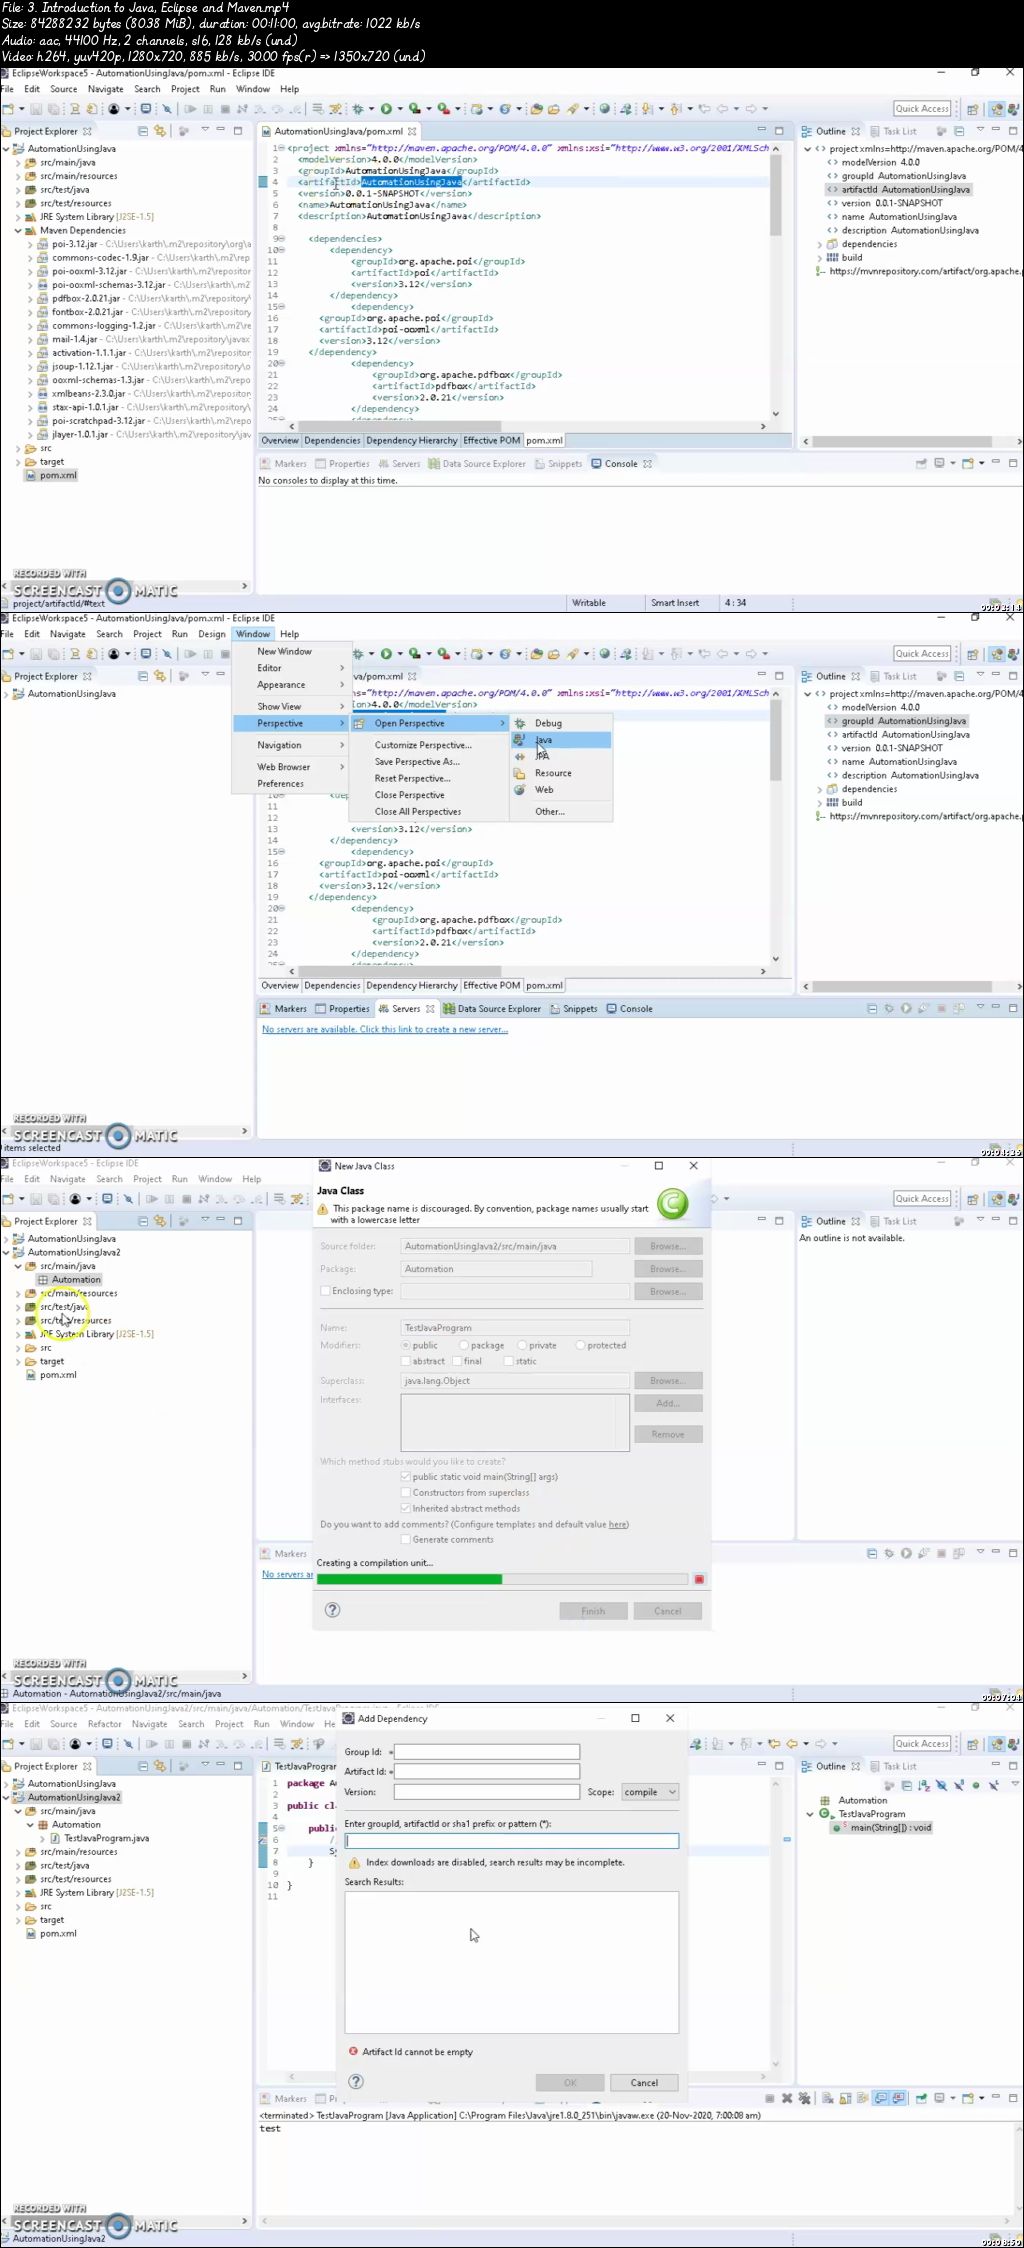Image resolution: width=1024 pixels, height=2248 pixels.
Task: Click the pom.xml file icon in first frame tree
Action: [31, 475]
